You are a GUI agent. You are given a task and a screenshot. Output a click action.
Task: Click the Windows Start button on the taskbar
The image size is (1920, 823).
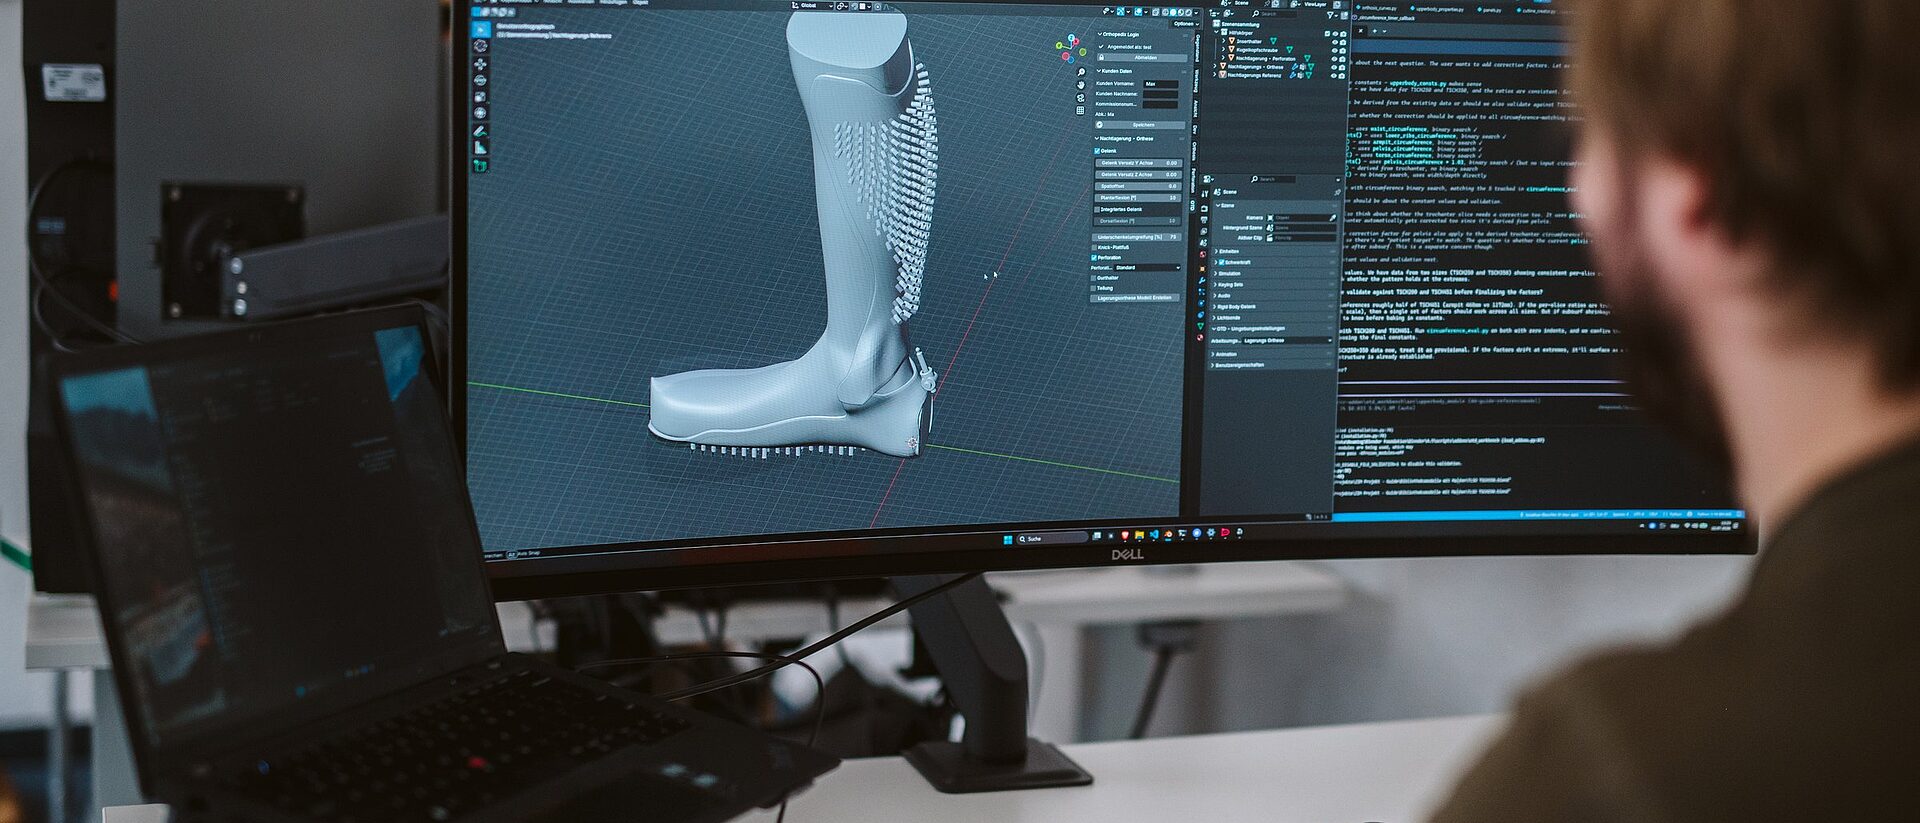click(x=1007, y=539)
